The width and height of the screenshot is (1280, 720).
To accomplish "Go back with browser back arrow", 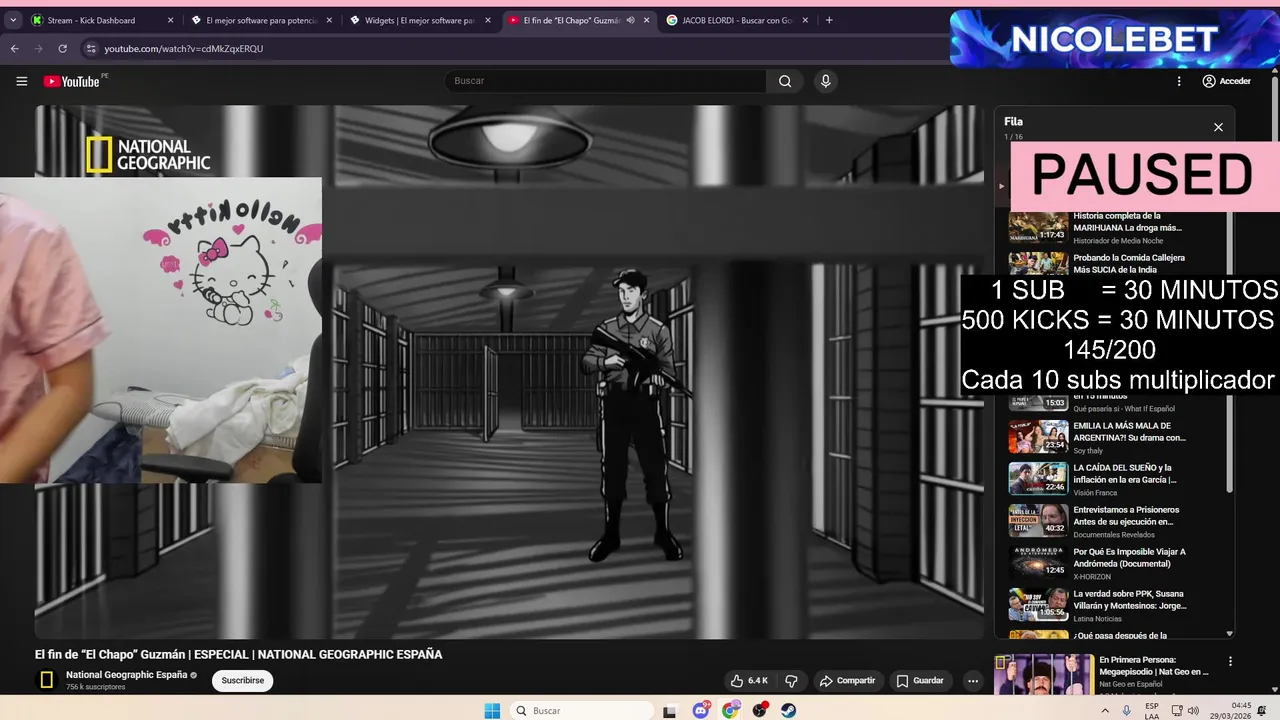I will 15,48.
